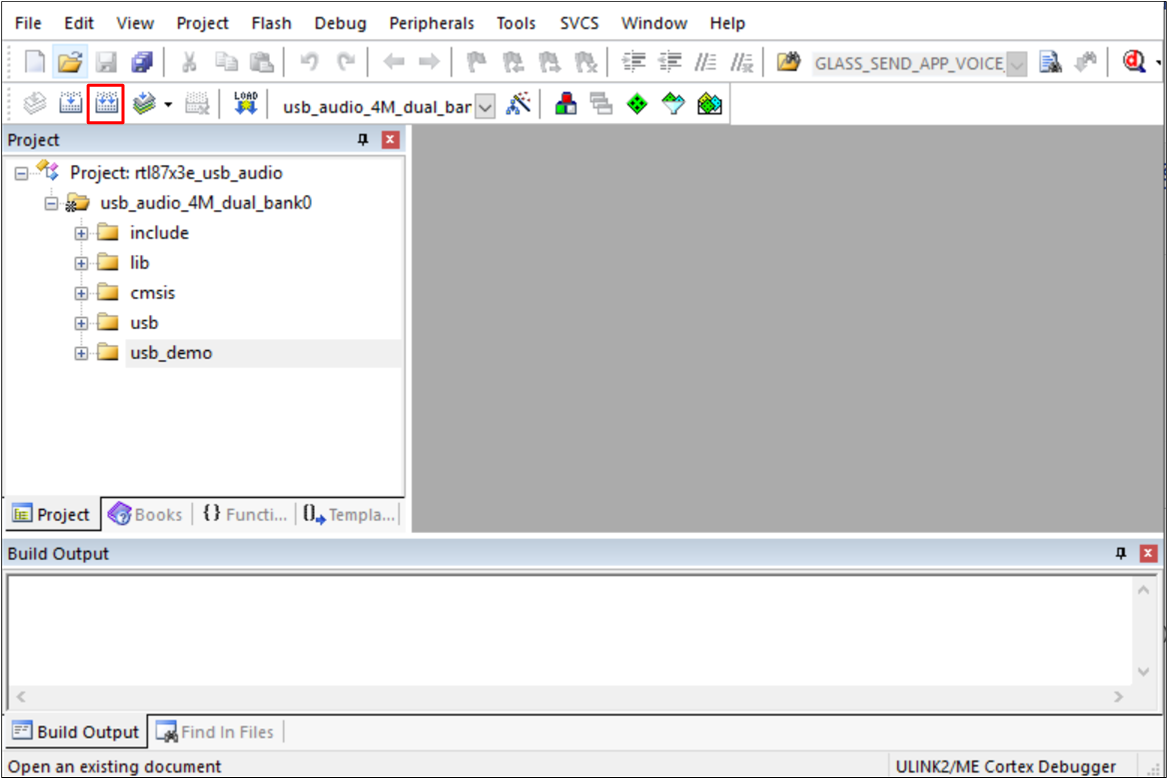Click the LOAD download icon
Screen dimensions: 1168x779
point(245,104)
